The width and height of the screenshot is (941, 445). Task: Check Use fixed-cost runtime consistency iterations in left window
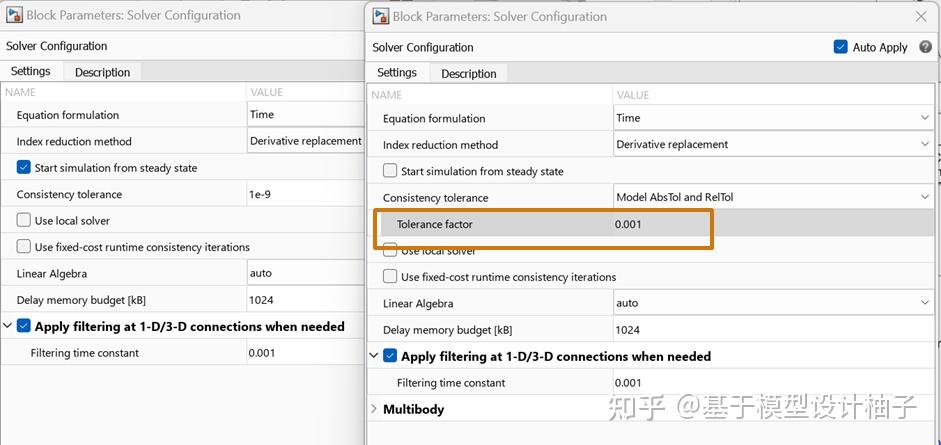point(23,246)
